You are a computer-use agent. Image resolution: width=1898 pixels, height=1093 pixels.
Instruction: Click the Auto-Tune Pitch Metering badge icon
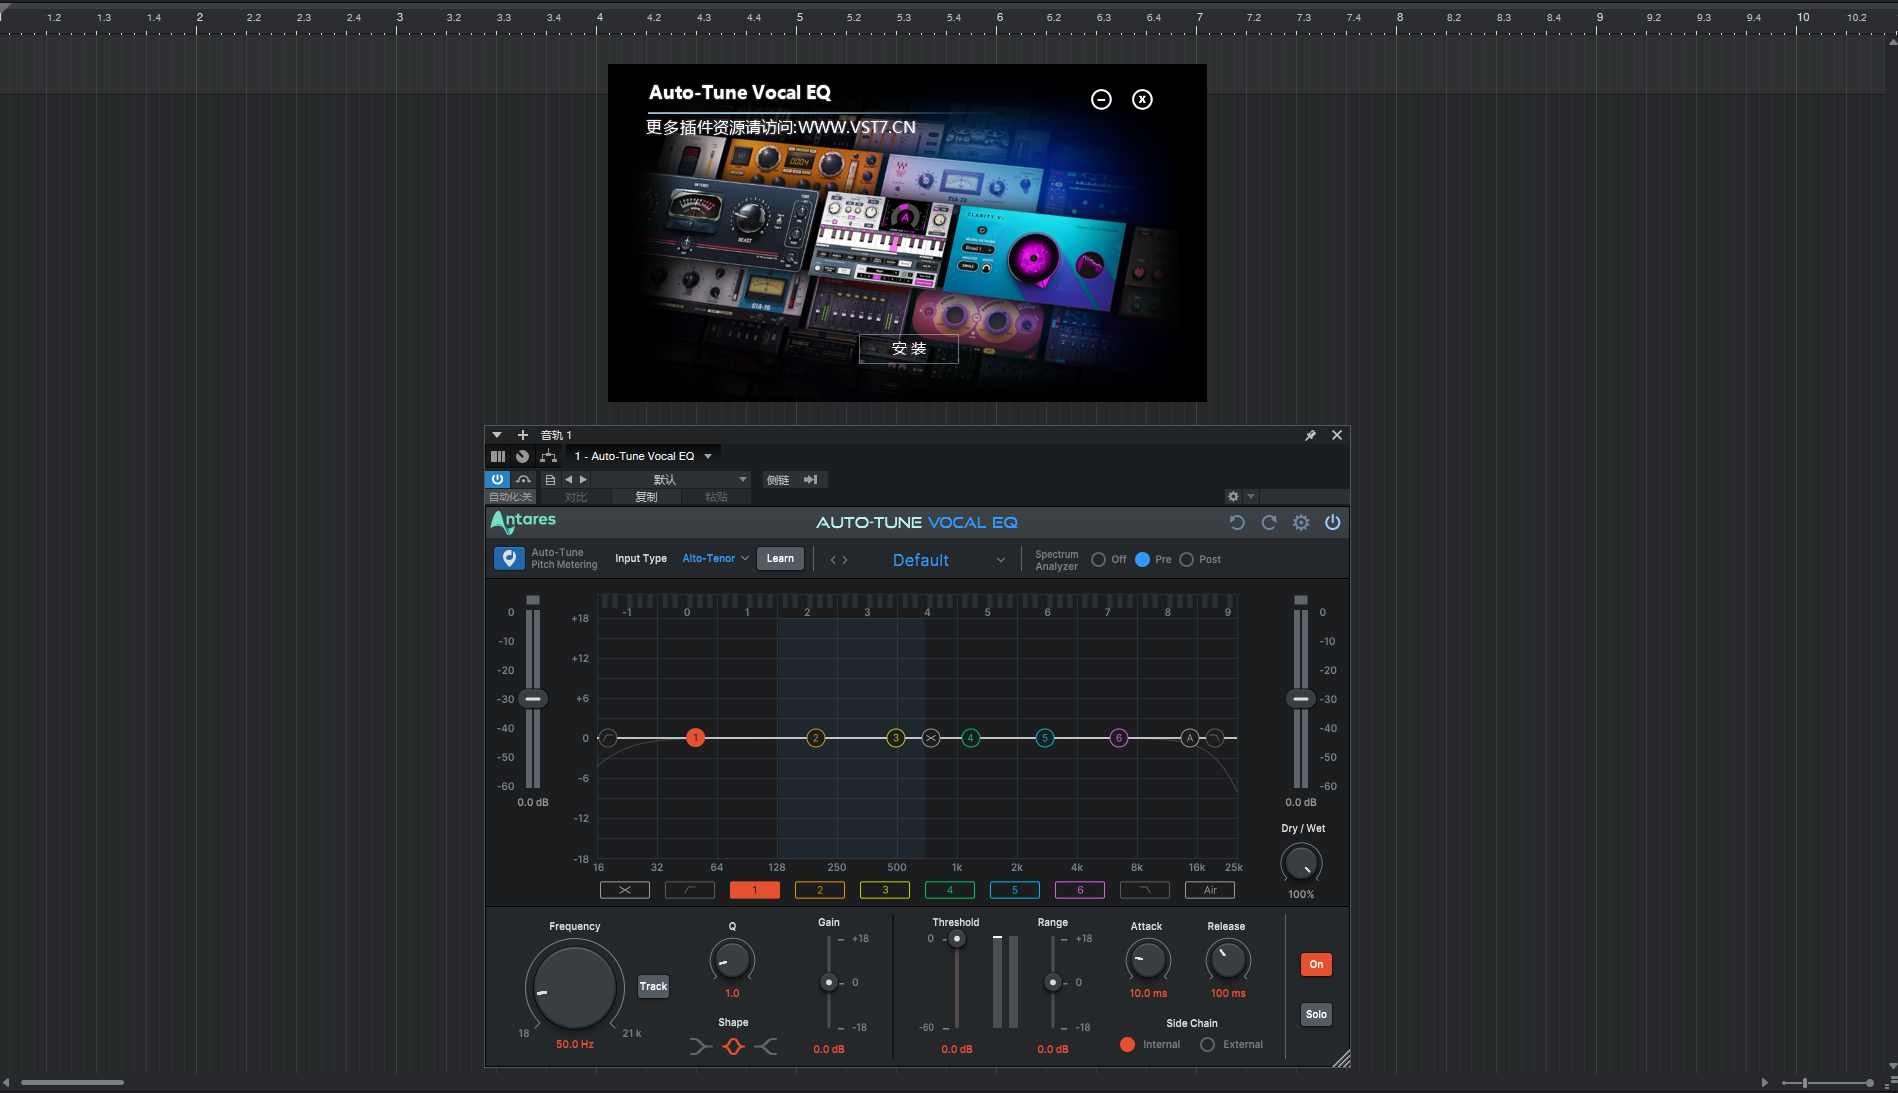coord(509,558)
